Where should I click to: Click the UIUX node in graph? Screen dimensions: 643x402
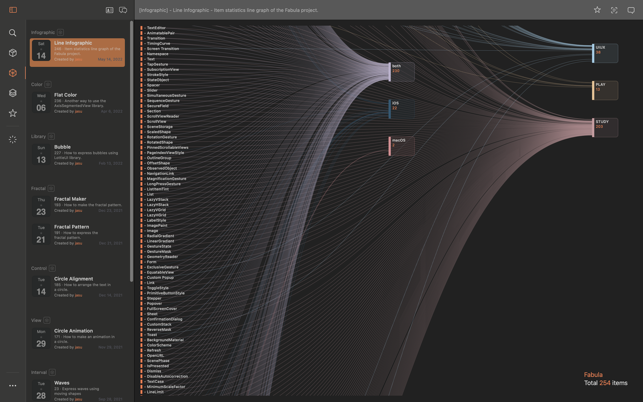tap(604, 51)
